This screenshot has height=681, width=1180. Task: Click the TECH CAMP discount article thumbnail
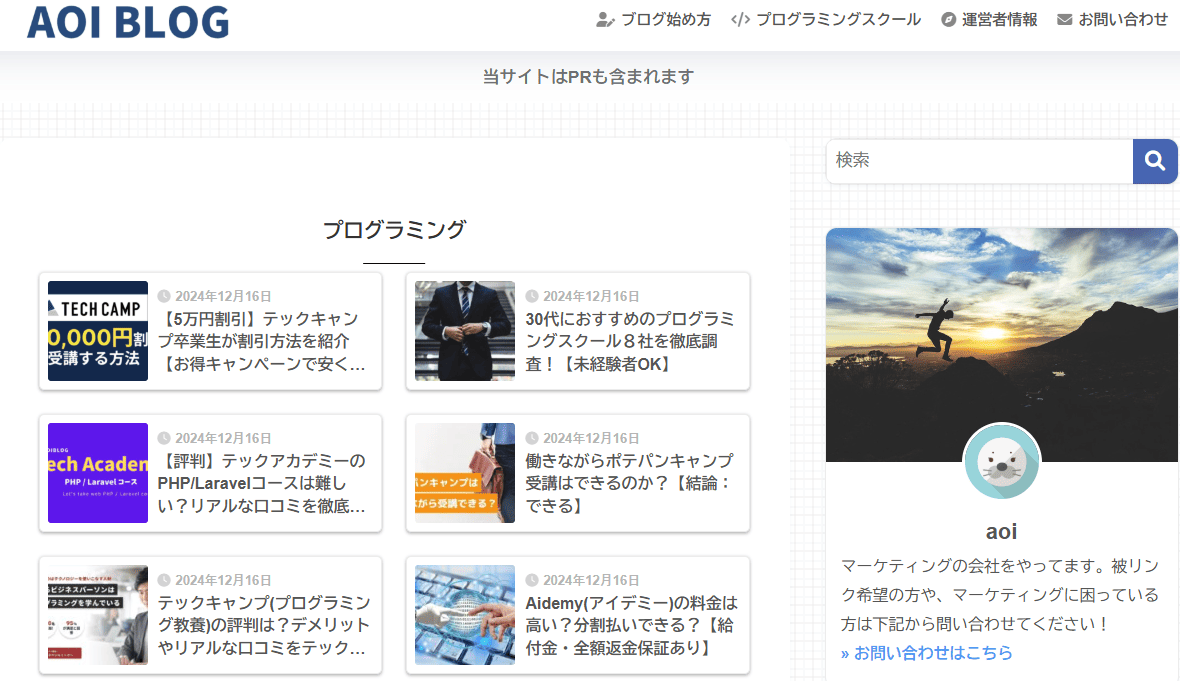tap(97, 331)
